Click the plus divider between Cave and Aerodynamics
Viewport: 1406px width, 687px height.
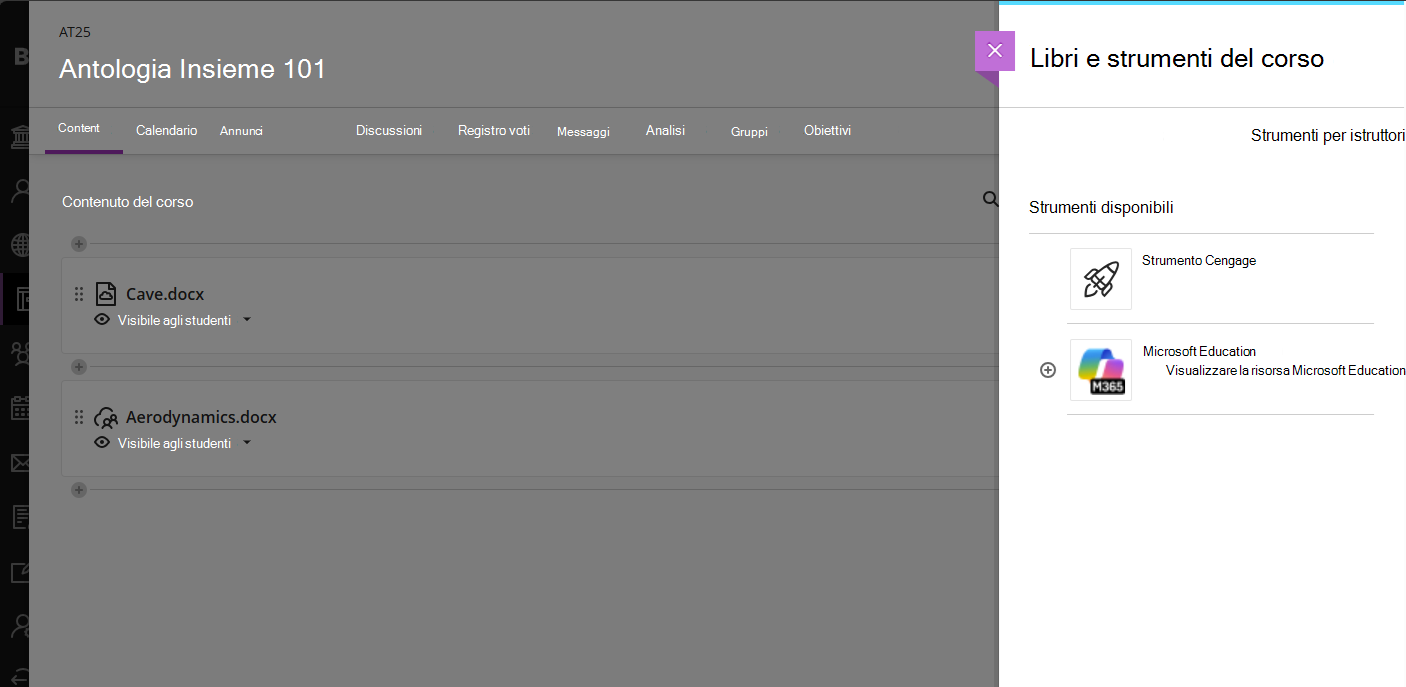click(79, 367)
